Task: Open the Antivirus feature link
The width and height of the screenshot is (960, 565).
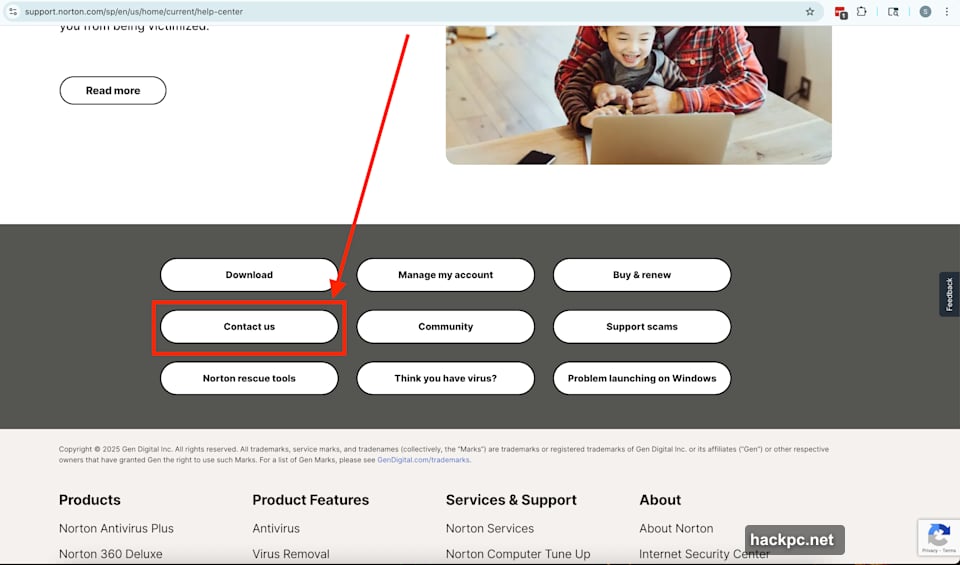Action: (276, 528)
